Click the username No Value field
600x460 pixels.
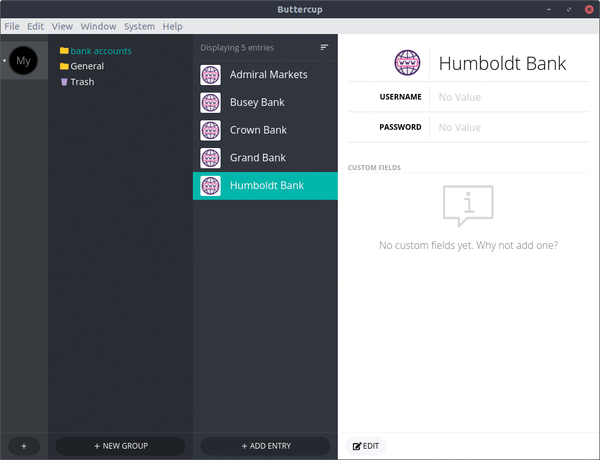460,97
